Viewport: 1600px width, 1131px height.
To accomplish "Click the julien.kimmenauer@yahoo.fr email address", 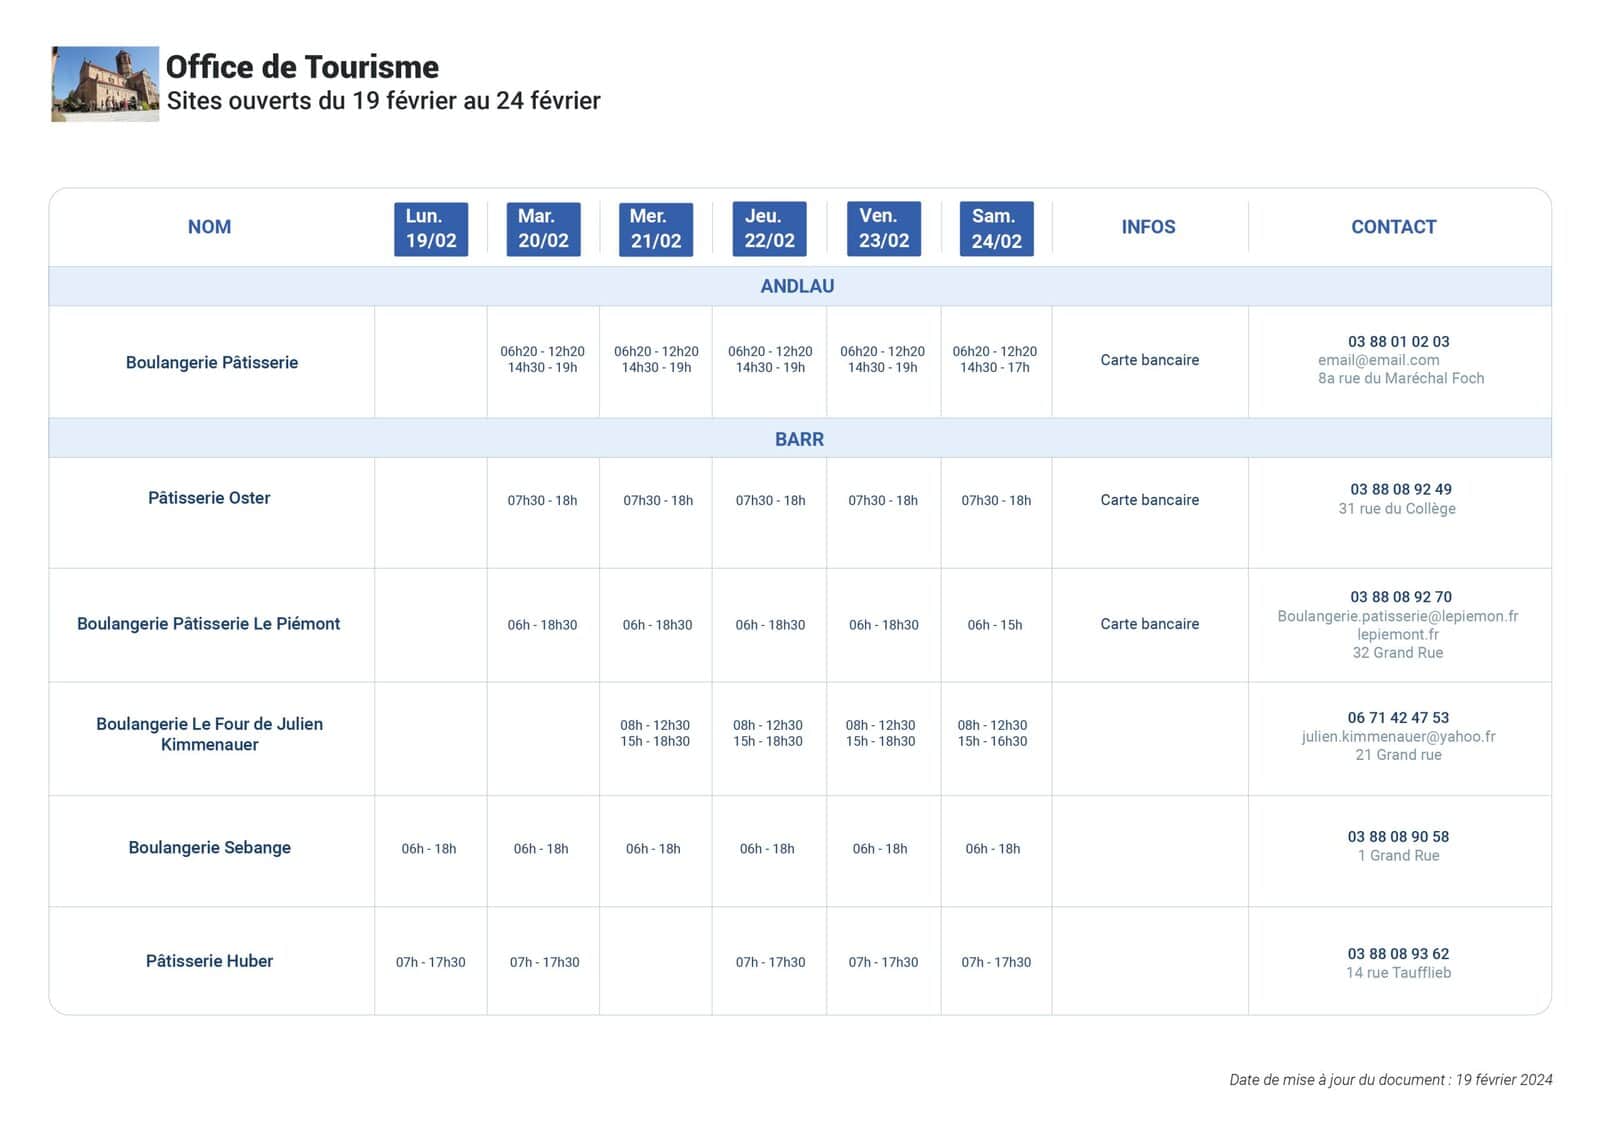I will 1398,736.
